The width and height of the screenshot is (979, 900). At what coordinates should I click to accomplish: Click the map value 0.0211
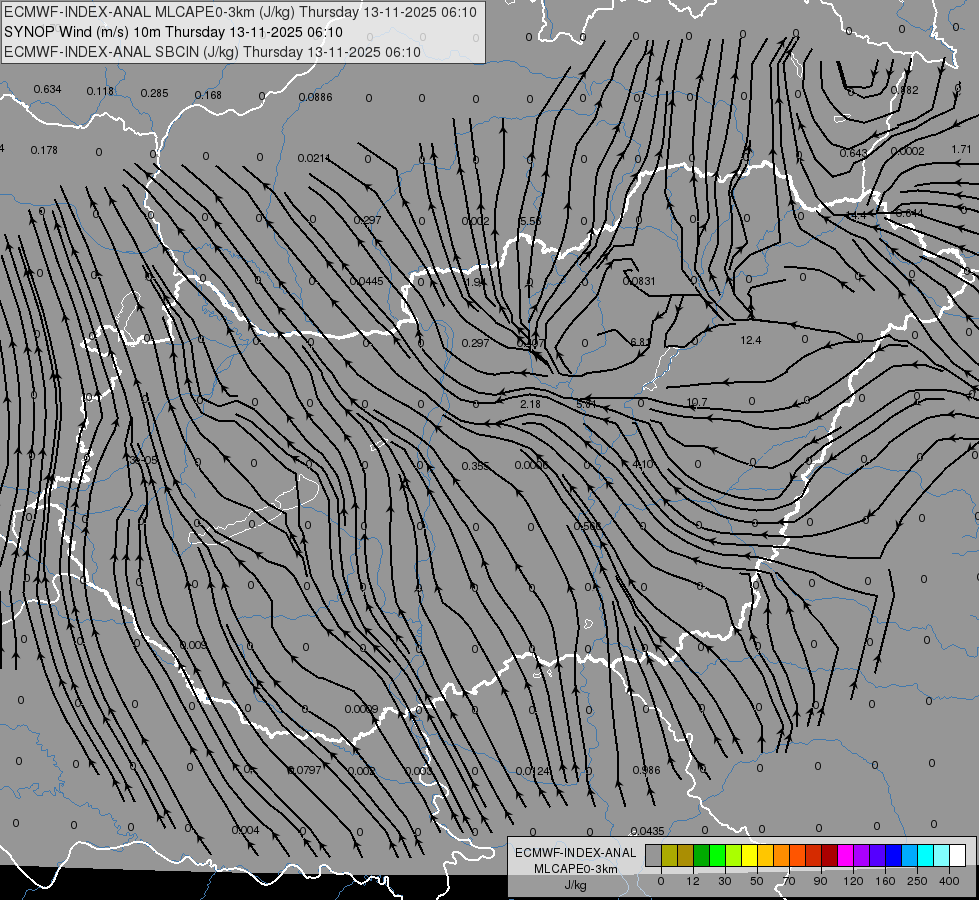[314, 158]
